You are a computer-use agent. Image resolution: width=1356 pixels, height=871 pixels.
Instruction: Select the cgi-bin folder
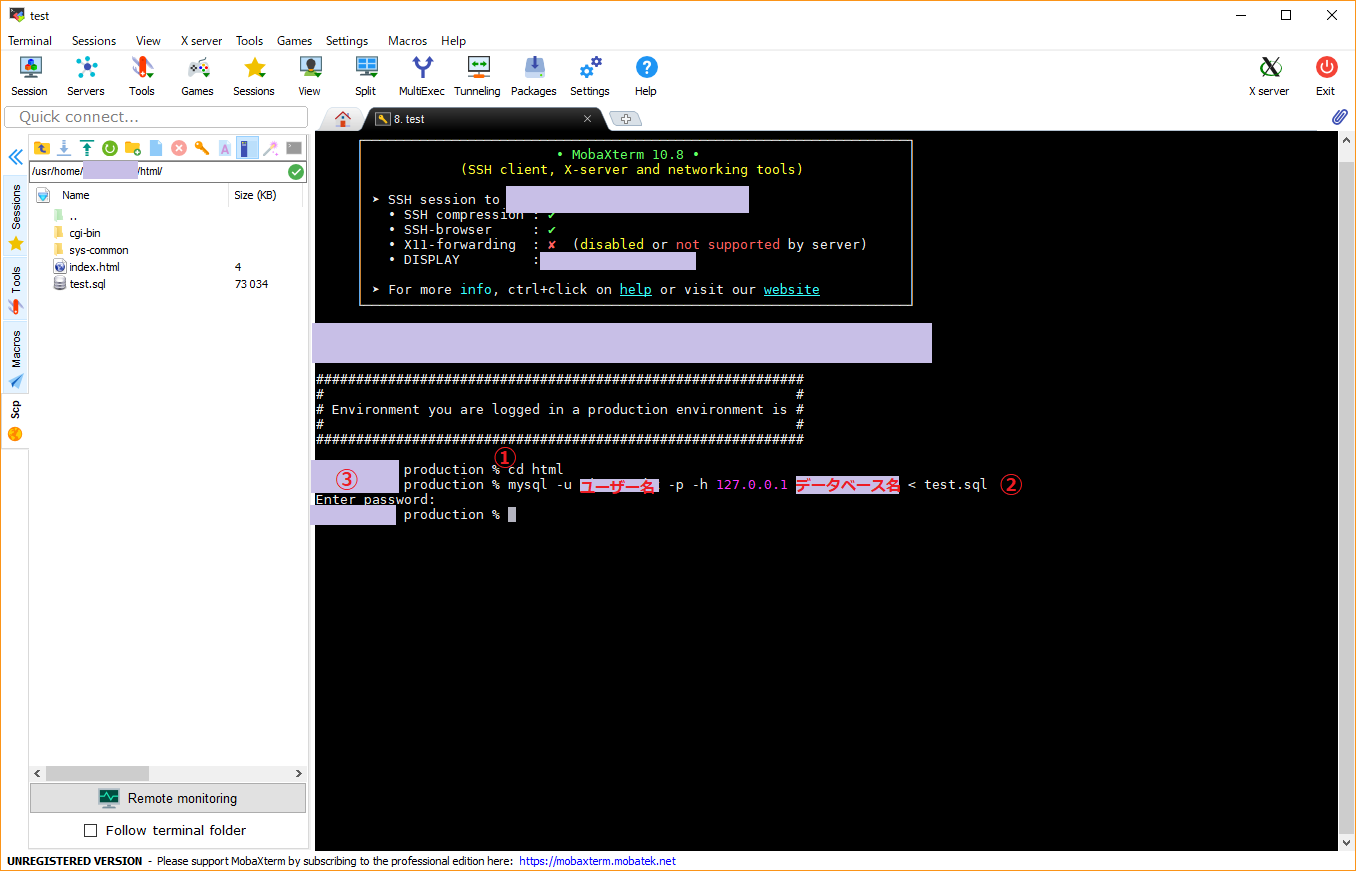point(85,233)
